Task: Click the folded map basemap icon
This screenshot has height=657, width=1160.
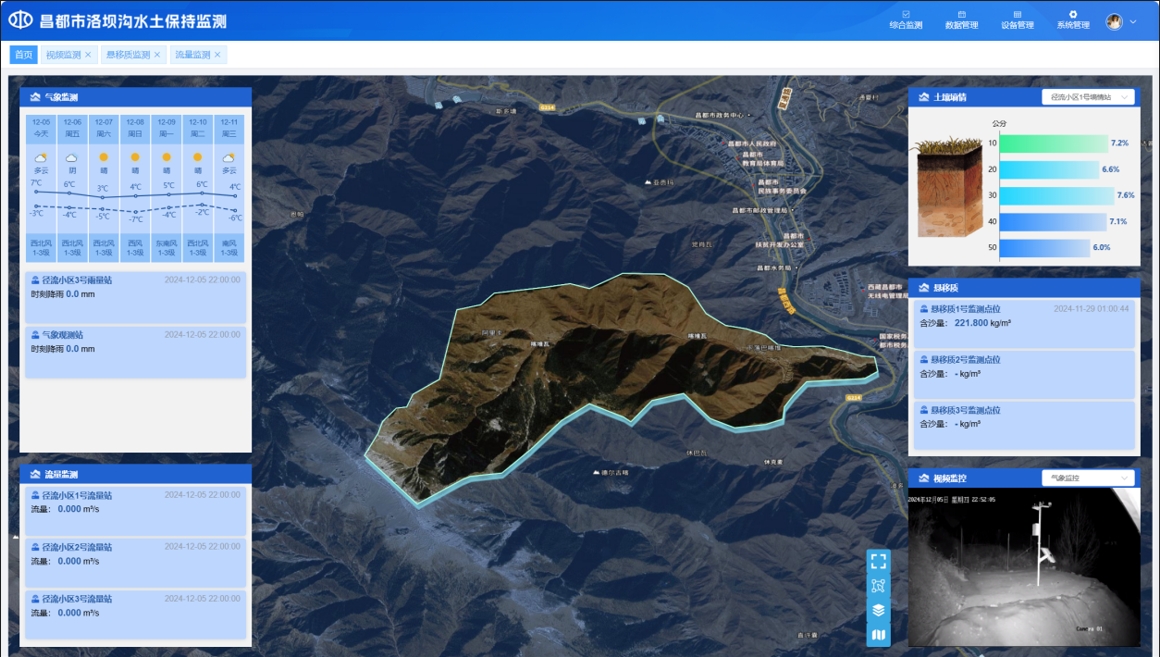Action: coord(878,635)
